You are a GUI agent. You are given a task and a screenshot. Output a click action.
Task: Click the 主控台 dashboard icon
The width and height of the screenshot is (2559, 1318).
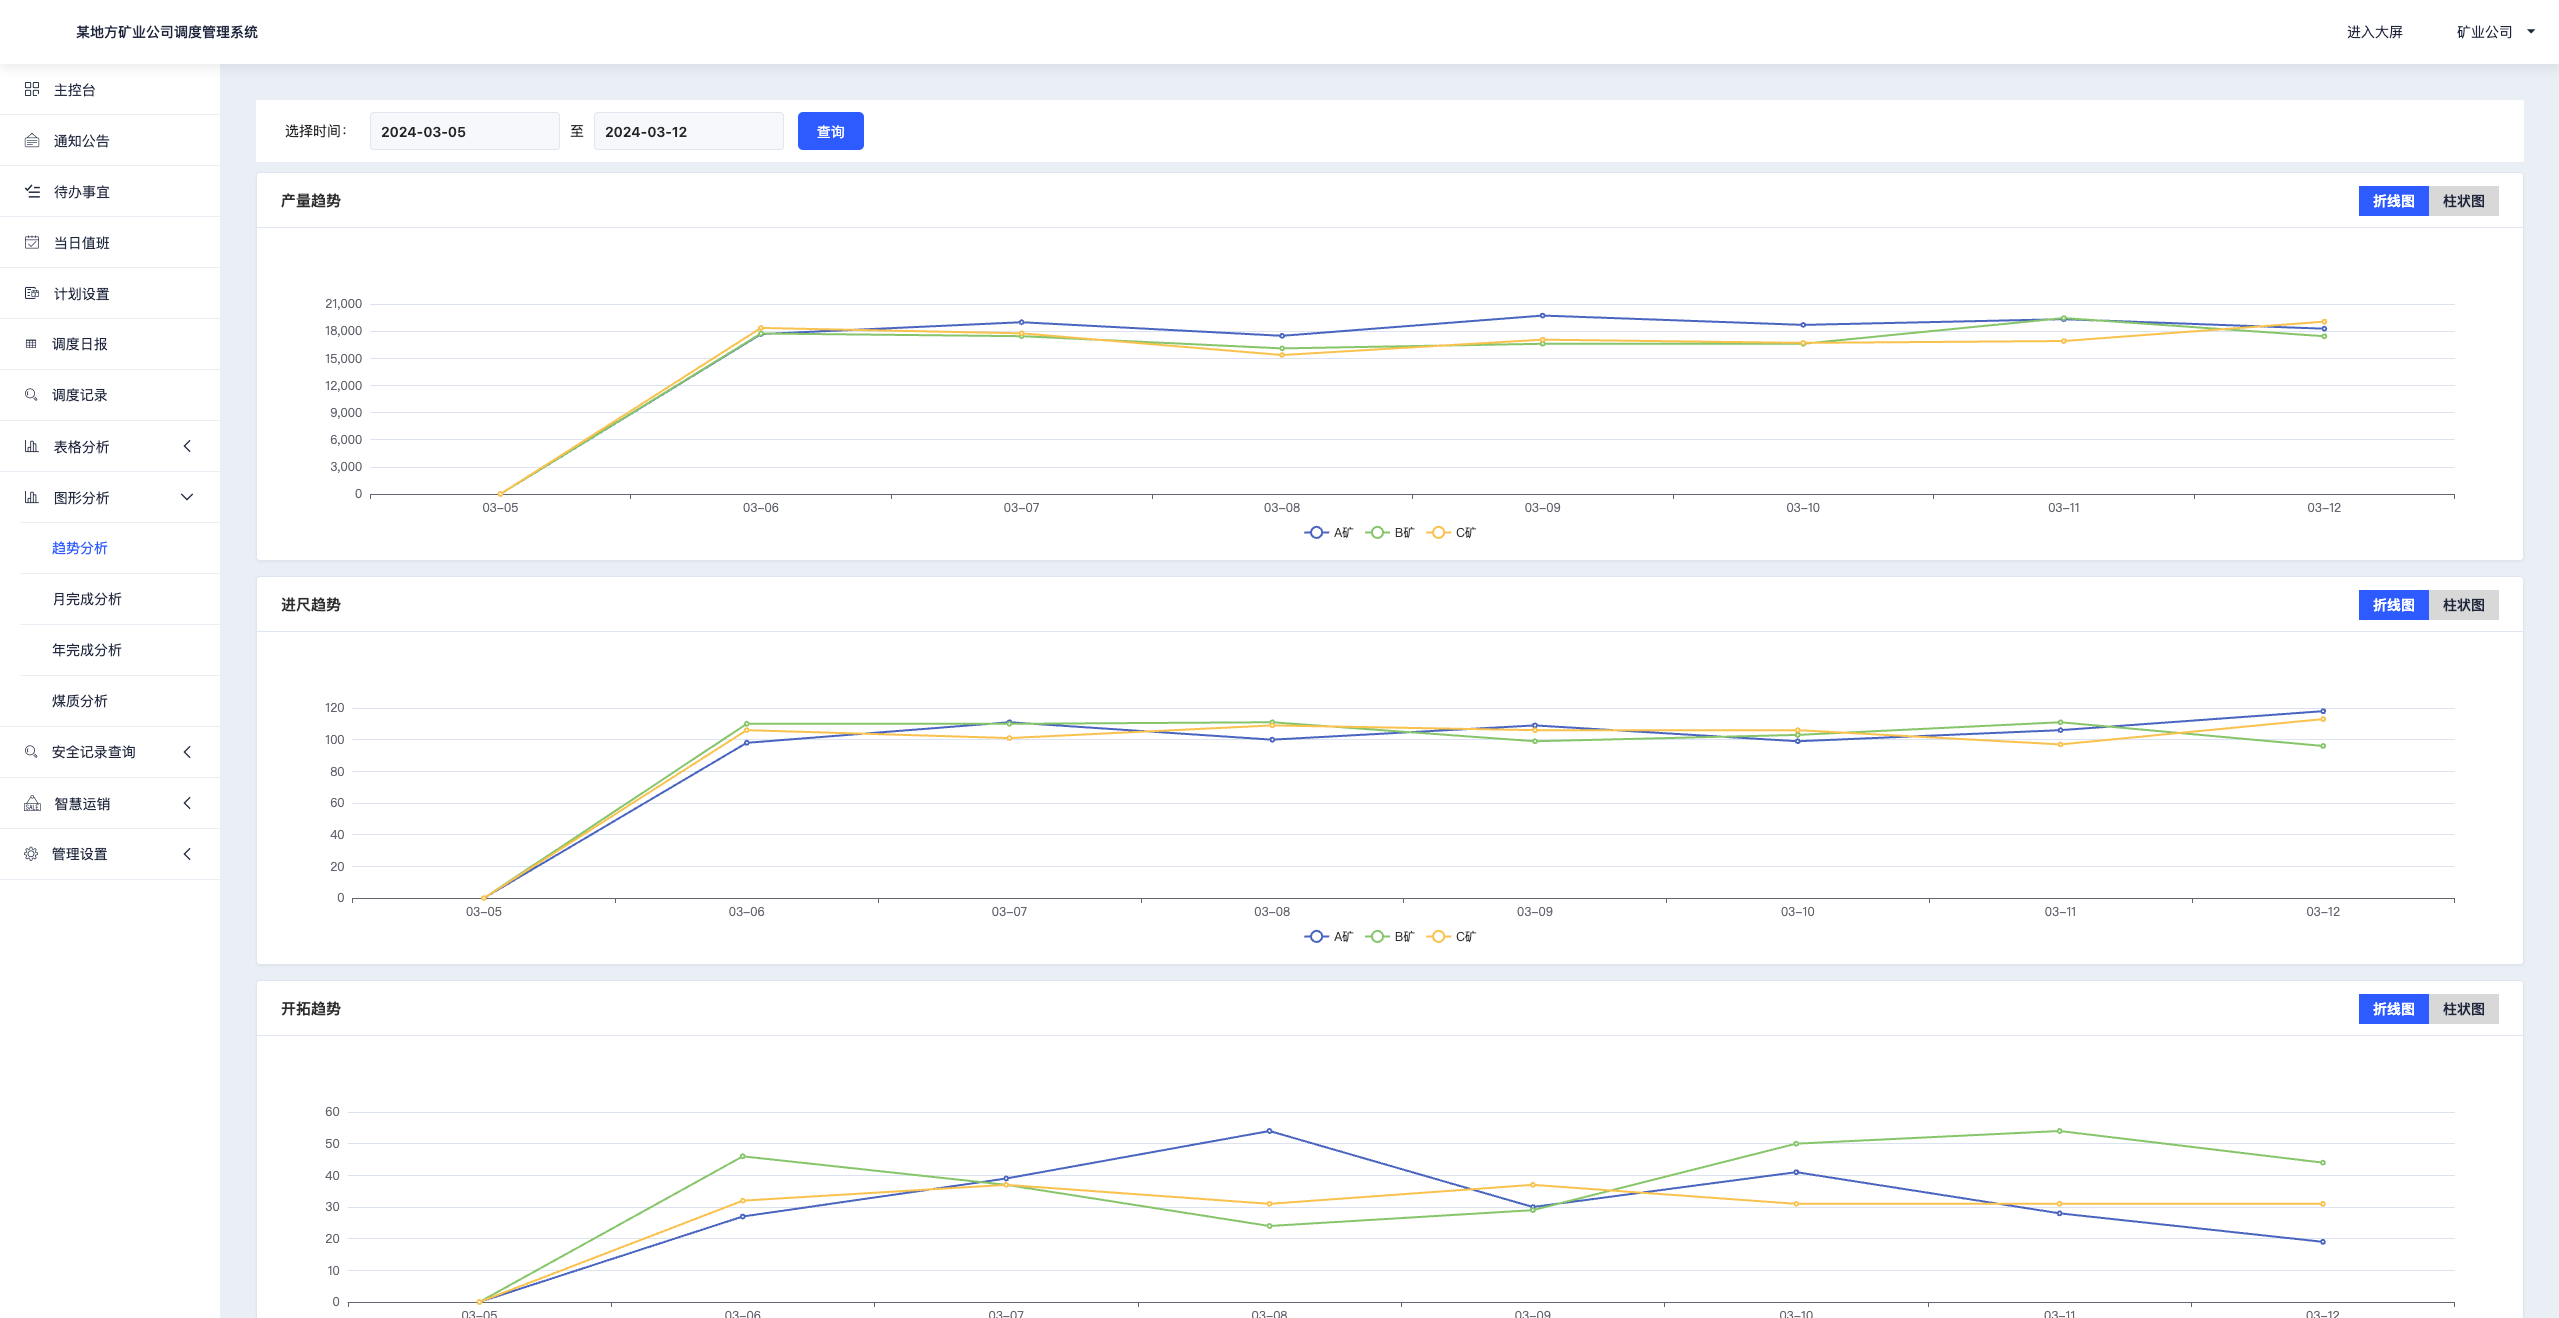tap(32, 90)
